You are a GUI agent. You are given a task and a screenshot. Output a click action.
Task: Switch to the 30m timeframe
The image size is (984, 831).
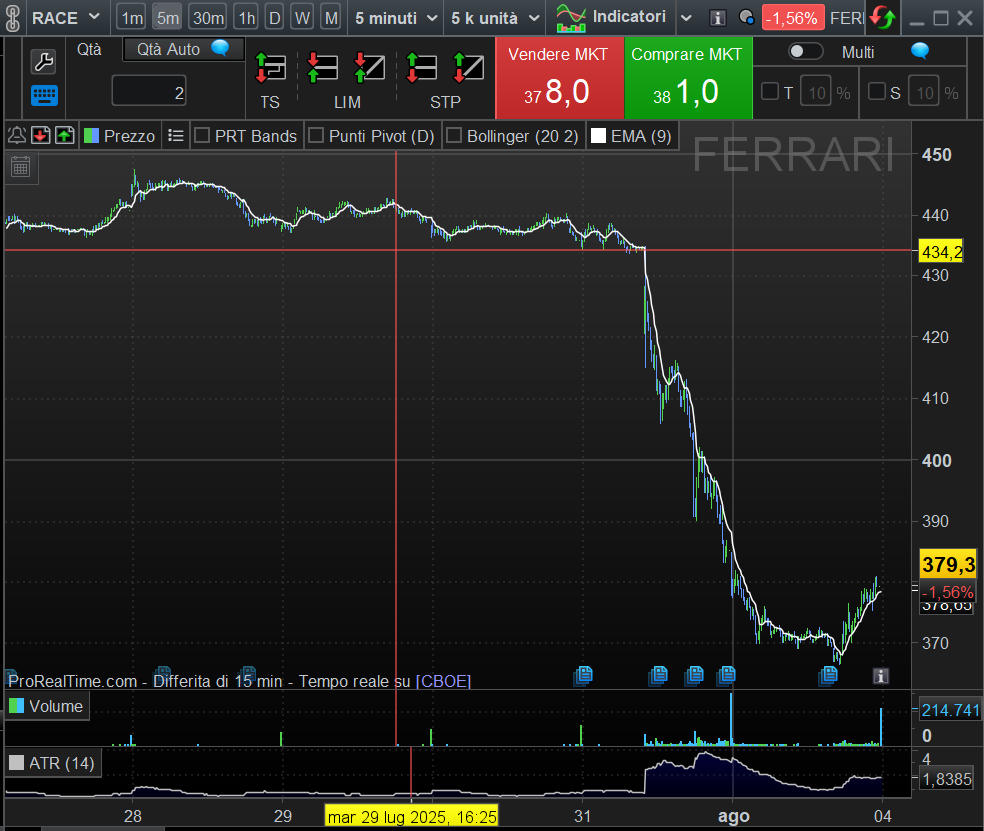click(208, 18)
